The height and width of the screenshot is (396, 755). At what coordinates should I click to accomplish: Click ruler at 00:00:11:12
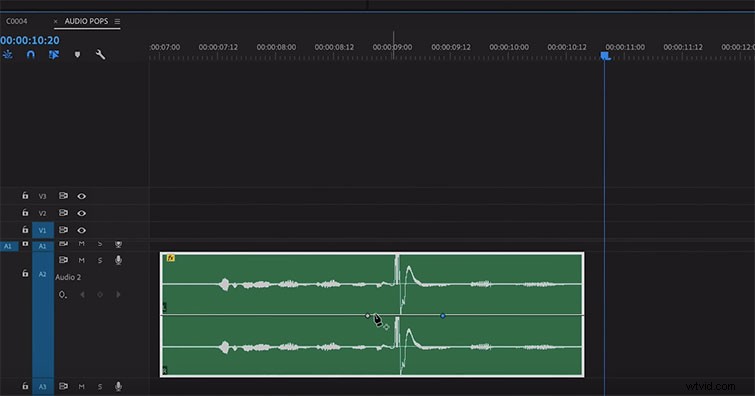pyautogui.click(x=683, y=47)
